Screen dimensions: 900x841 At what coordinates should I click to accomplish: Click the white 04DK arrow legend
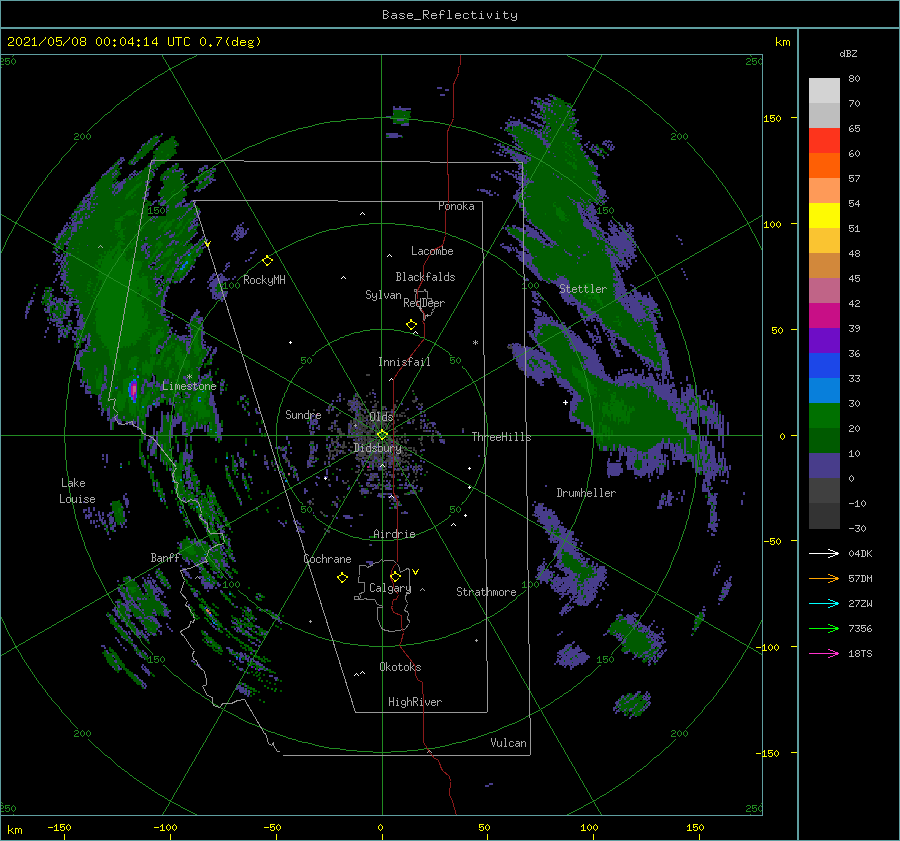pos(824,553)
